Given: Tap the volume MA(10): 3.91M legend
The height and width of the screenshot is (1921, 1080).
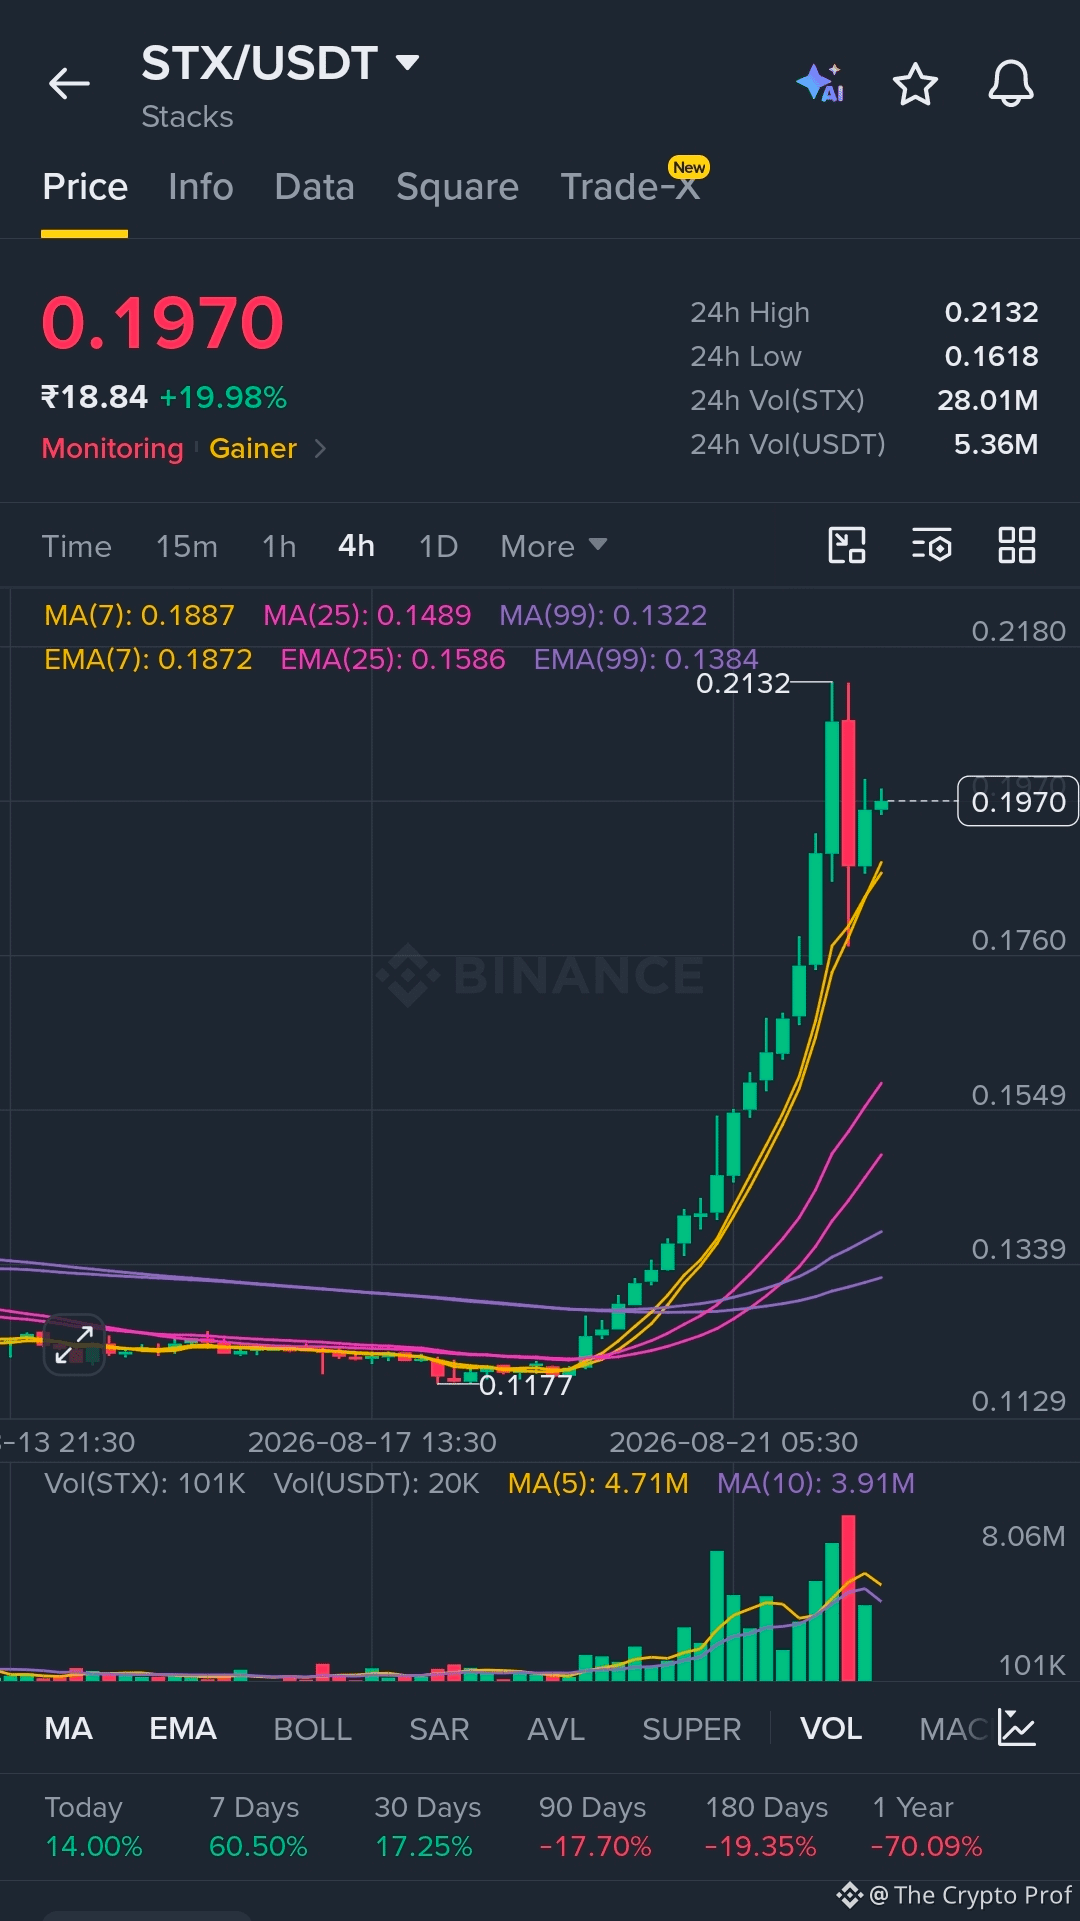Looking at the screenshot, I should click(x=816, y=1483).
